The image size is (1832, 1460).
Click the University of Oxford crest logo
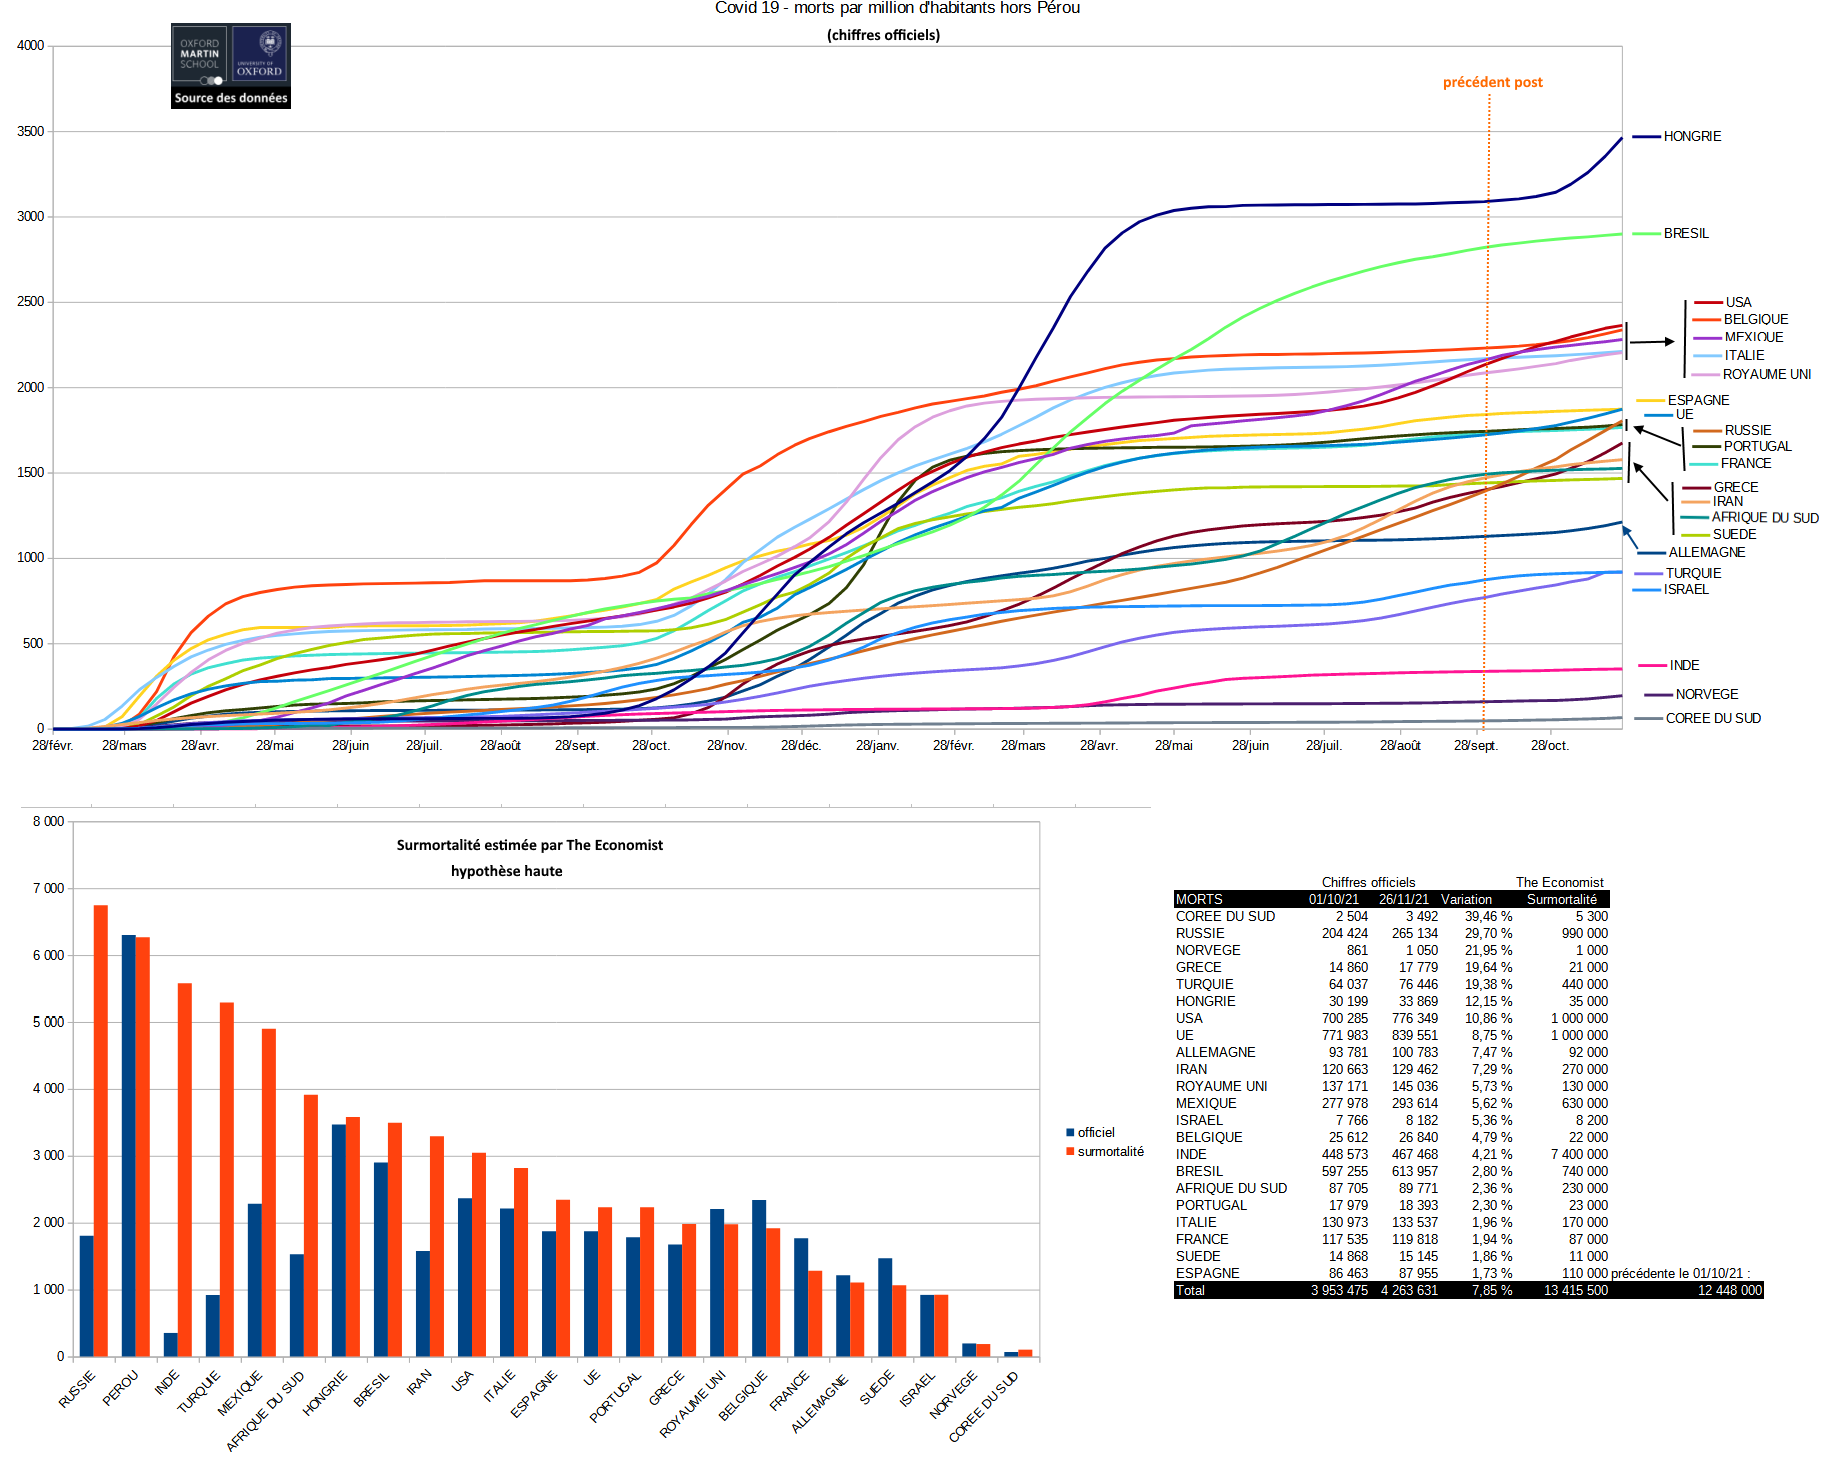[x=260, y=55]
